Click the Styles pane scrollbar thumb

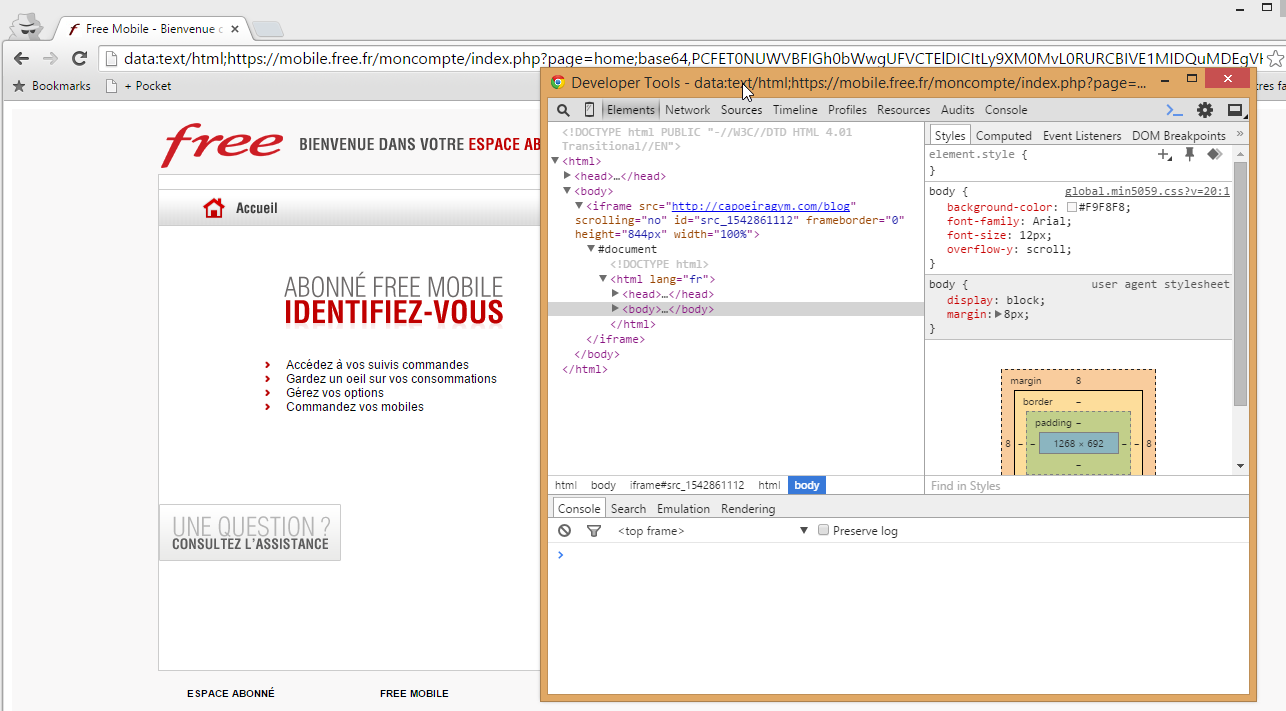click(1241, 282)
